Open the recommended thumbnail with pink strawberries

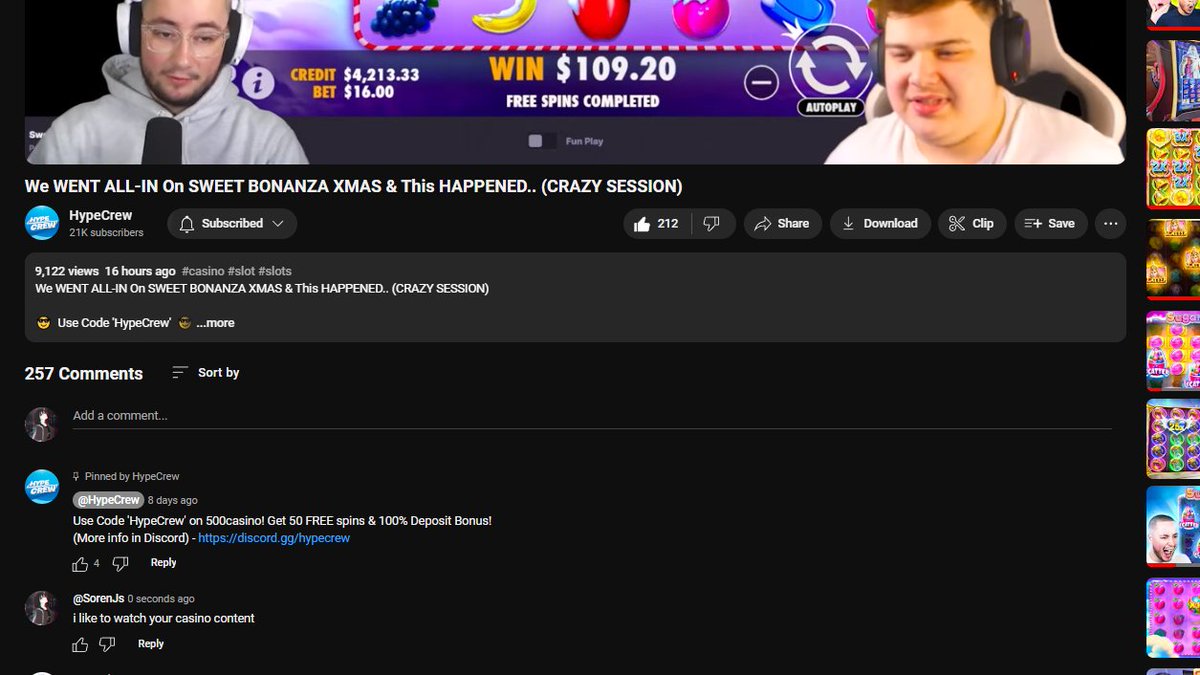[1173, 617]
